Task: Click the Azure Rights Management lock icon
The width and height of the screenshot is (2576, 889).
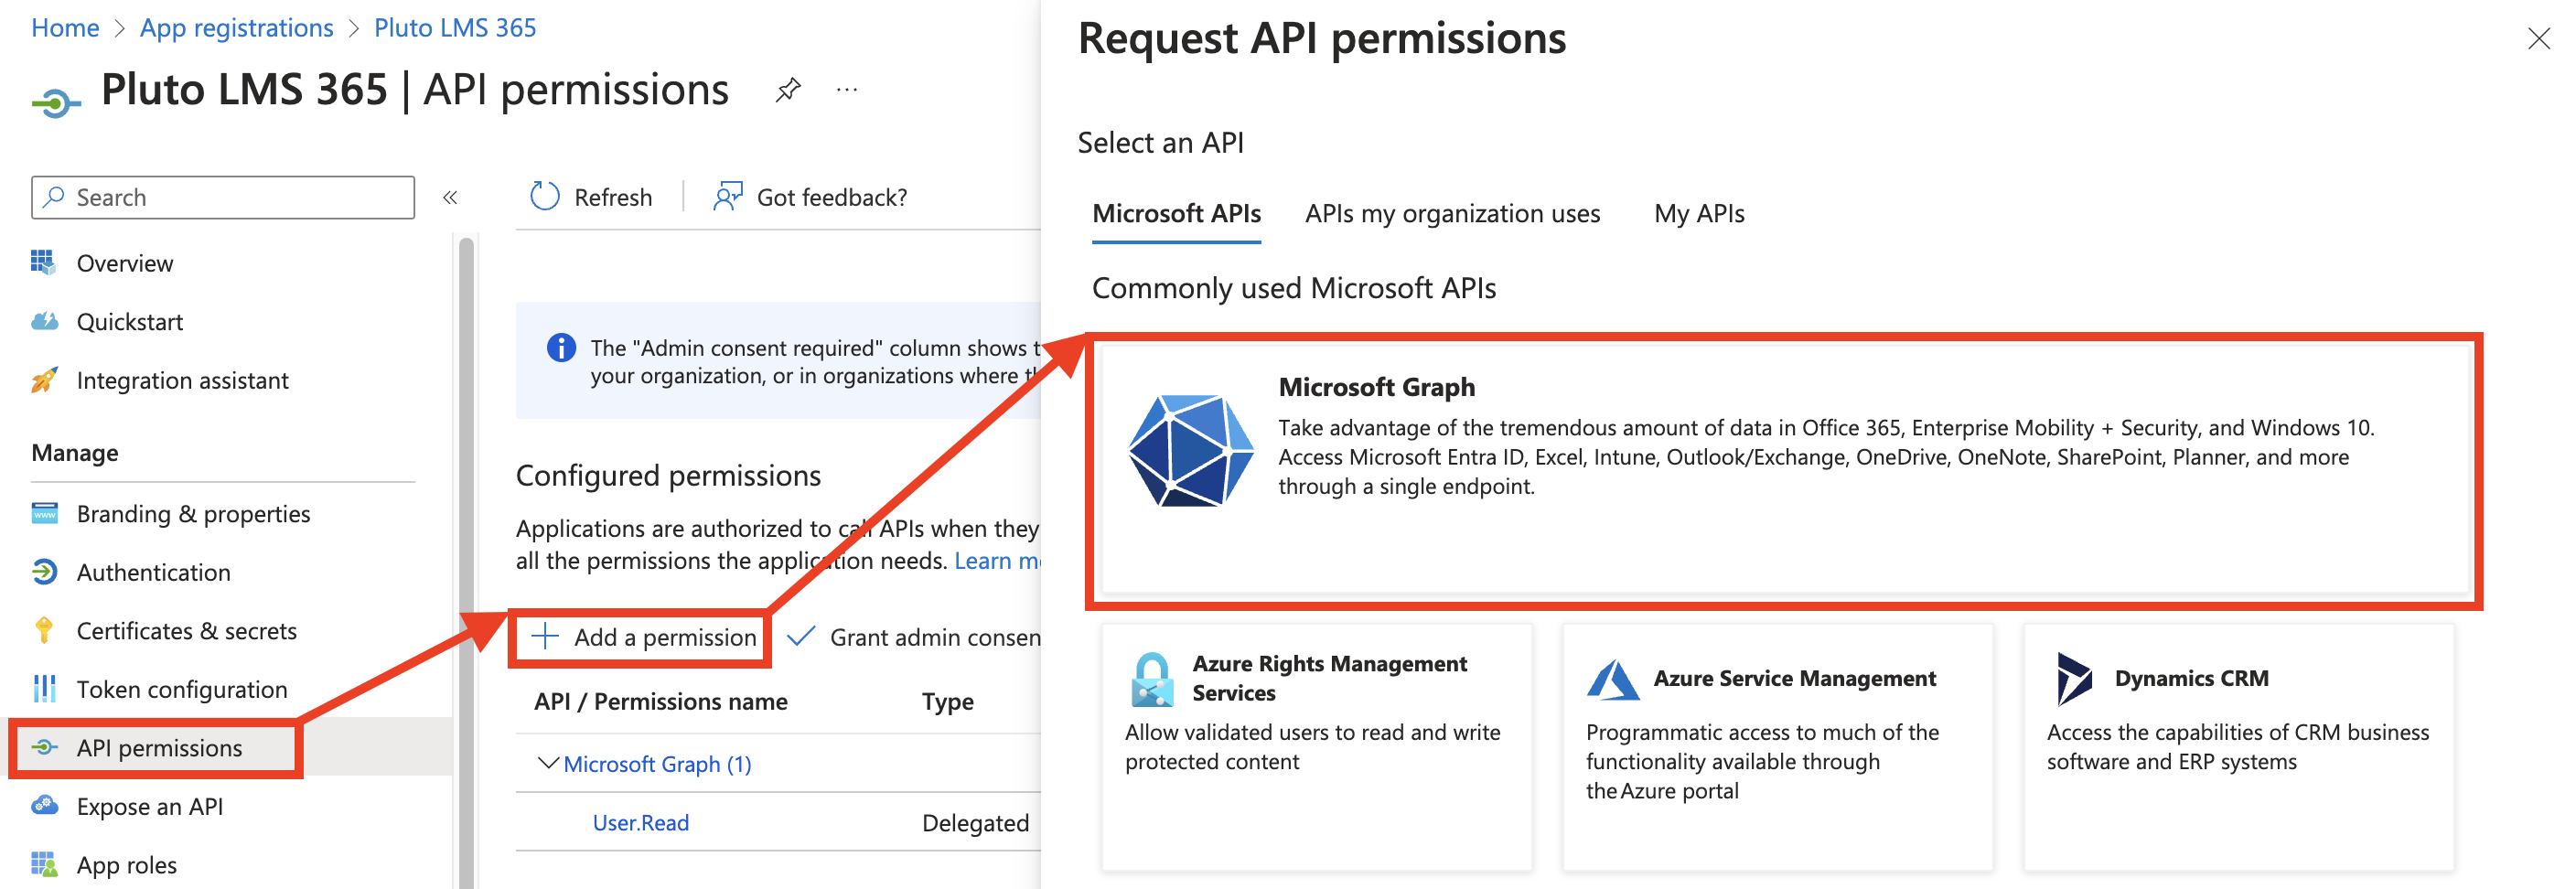Action: click(1151, 680)
